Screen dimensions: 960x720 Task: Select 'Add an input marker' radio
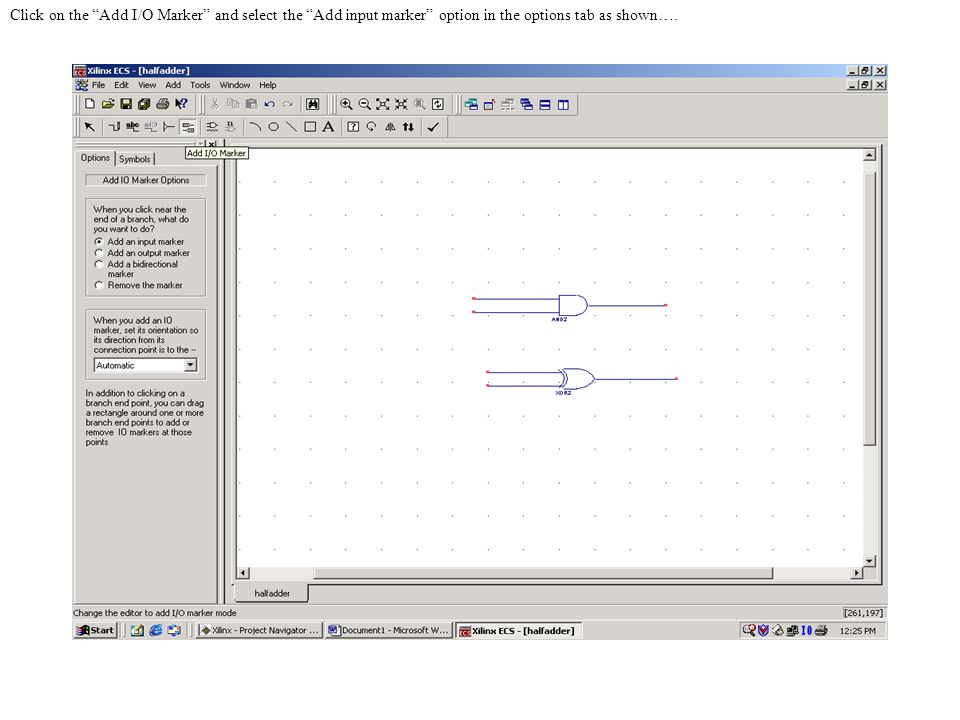click(x=99, y=241)
